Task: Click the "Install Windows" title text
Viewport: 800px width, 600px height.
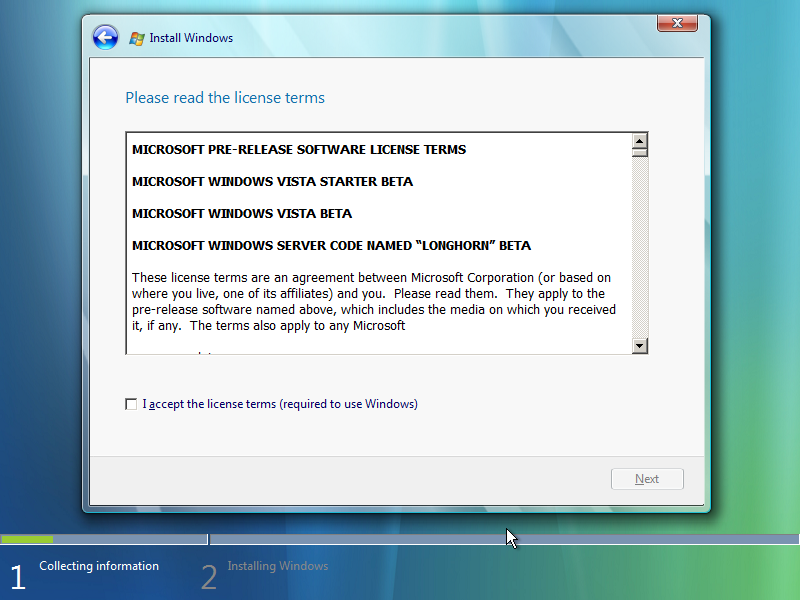Action: (191, 38)
